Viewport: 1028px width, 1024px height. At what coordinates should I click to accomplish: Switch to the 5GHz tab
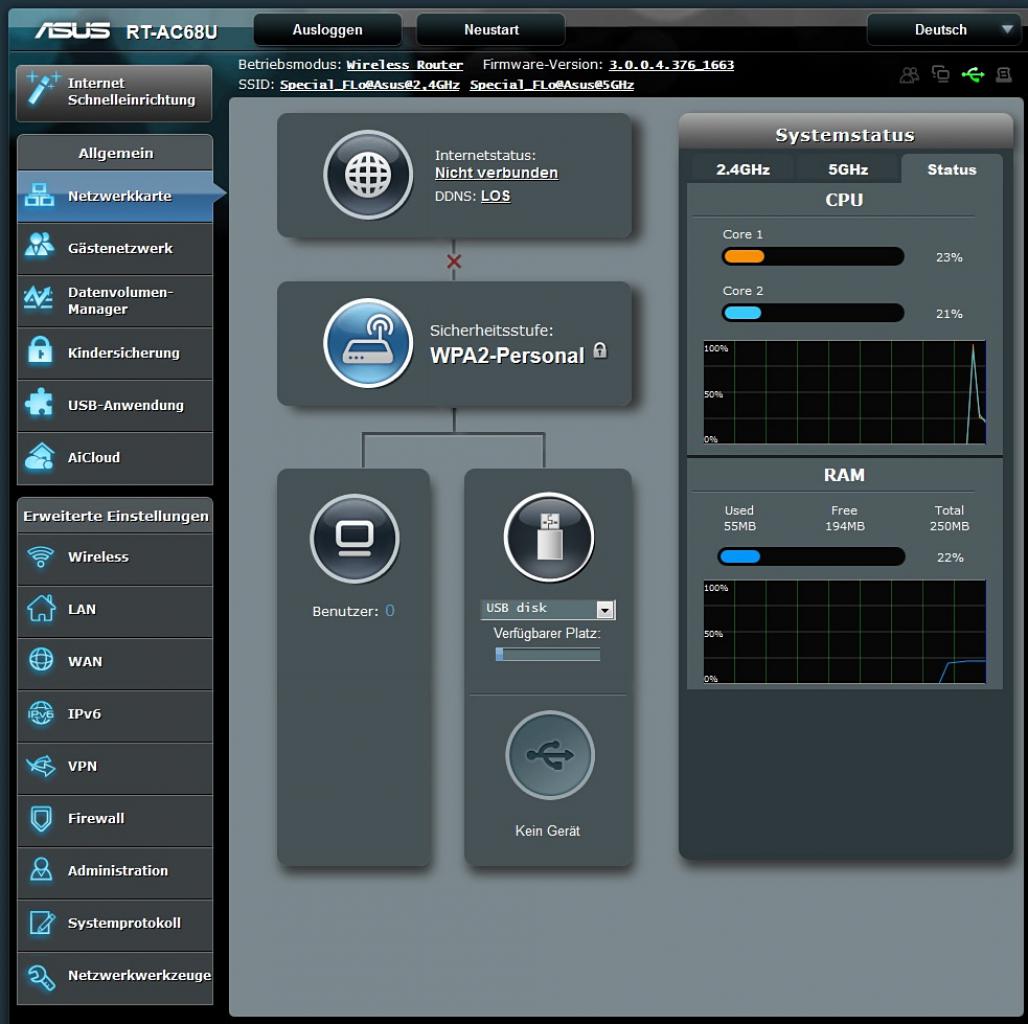pyautogui.click(x=848, y=169)
